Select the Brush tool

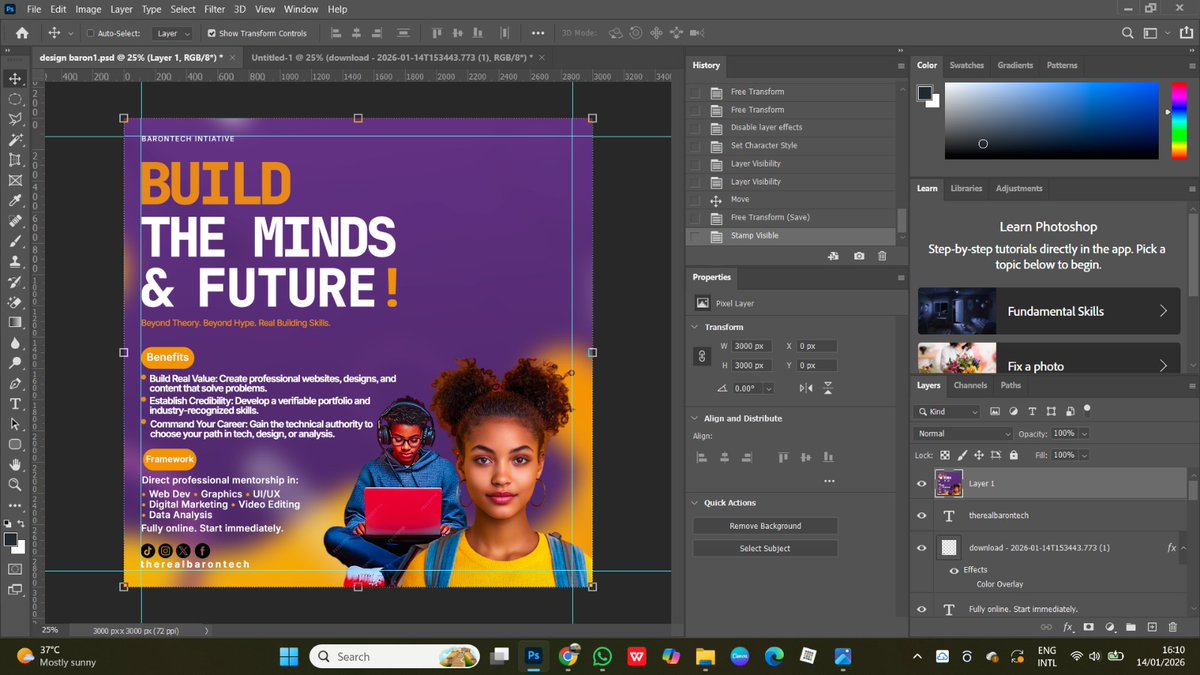(15, 241)
